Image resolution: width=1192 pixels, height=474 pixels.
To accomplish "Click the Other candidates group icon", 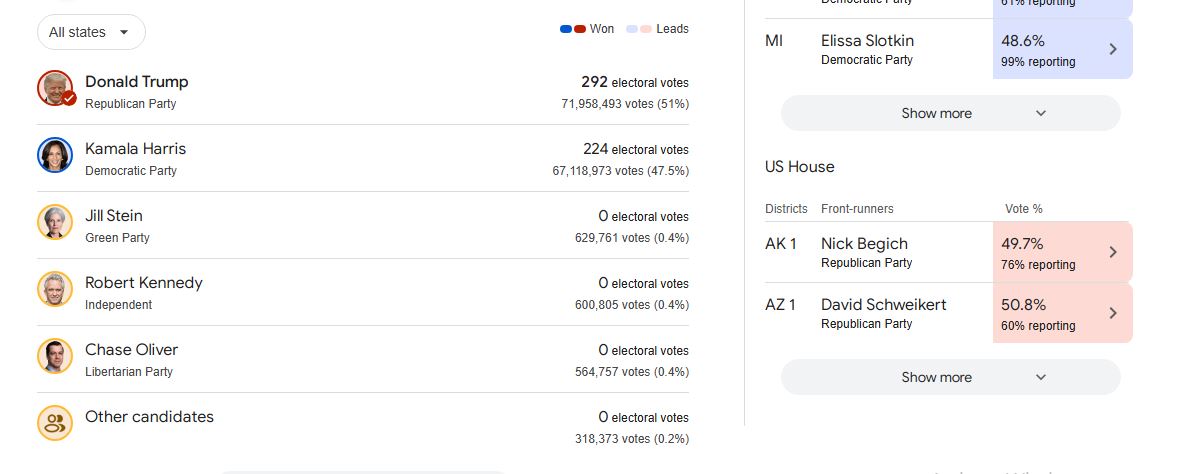I will (55, 423).
